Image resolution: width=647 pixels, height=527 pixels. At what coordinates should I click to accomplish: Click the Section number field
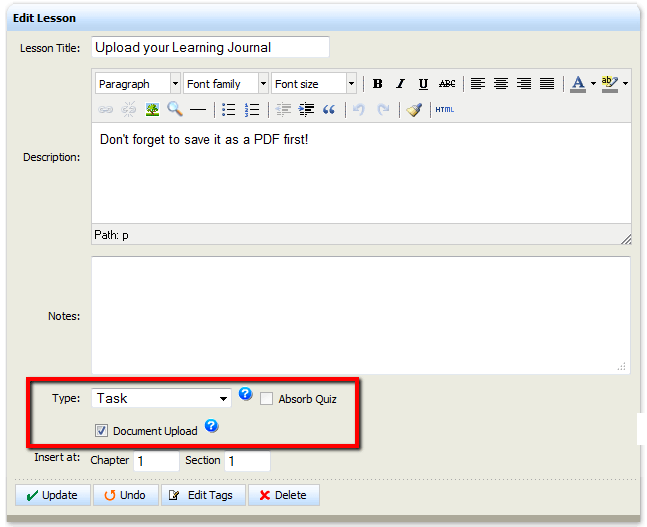click(247, 461)
